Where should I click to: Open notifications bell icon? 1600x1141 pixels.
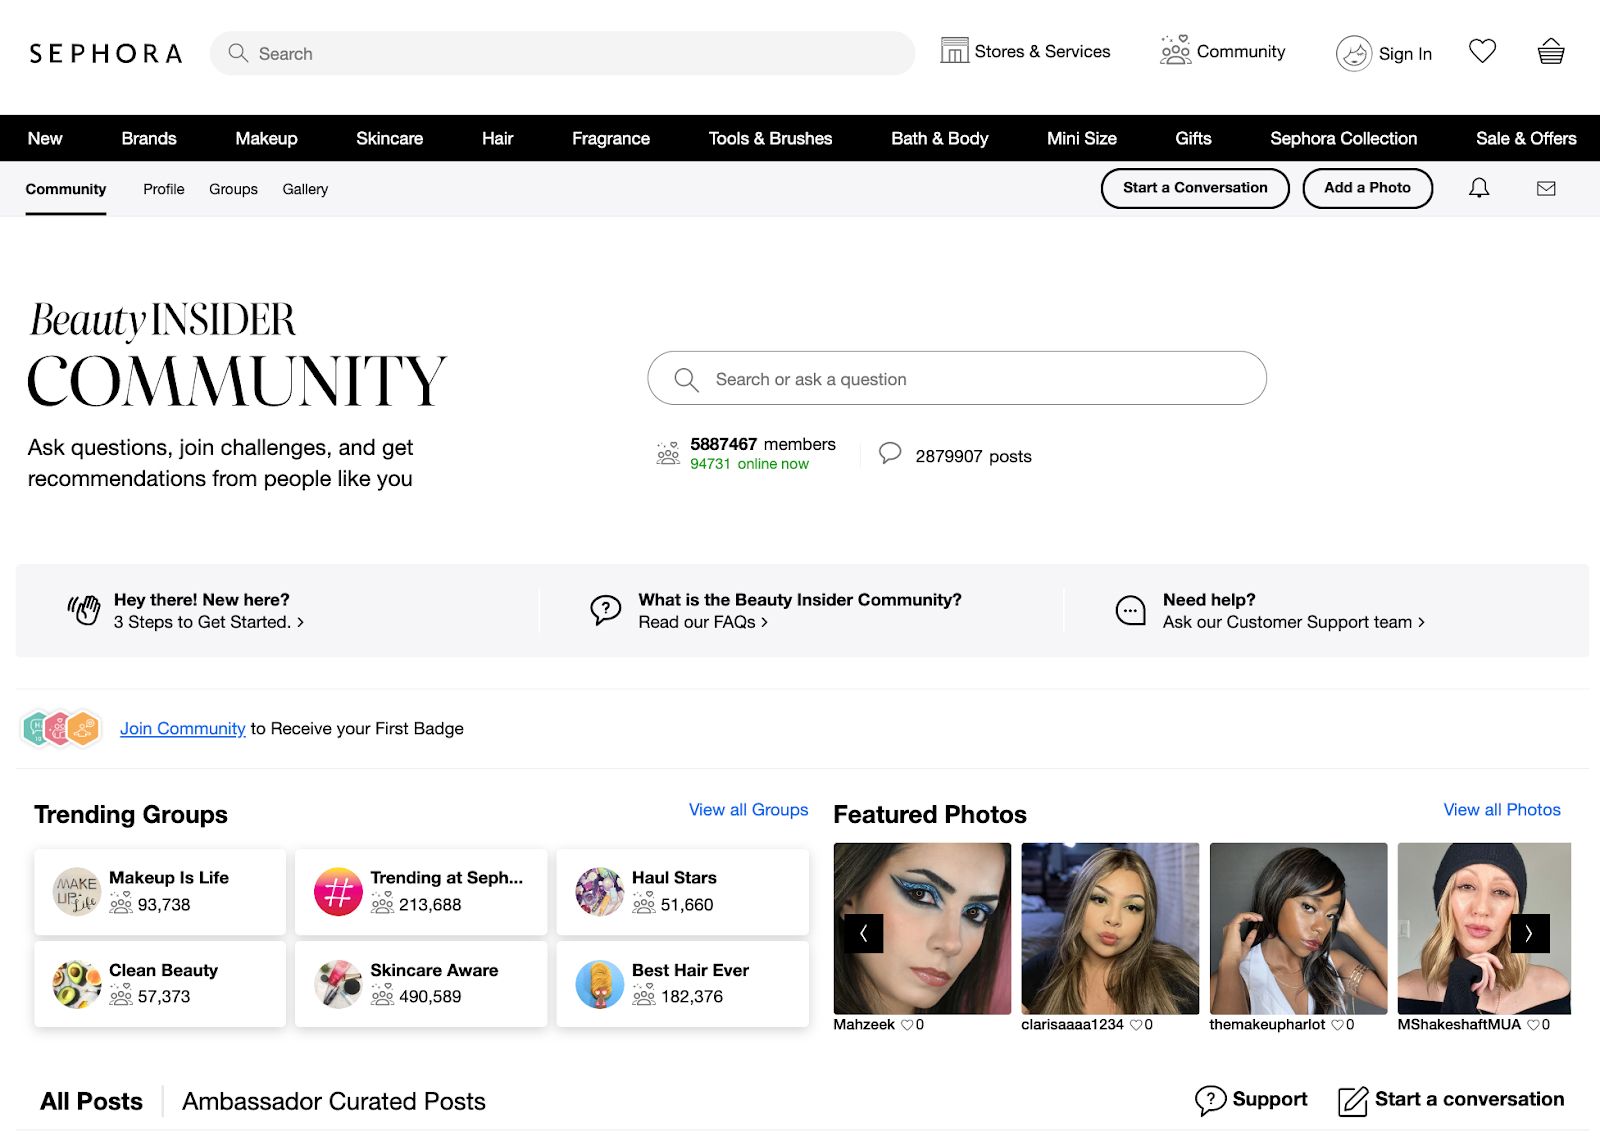click(x=1479, y=188)
